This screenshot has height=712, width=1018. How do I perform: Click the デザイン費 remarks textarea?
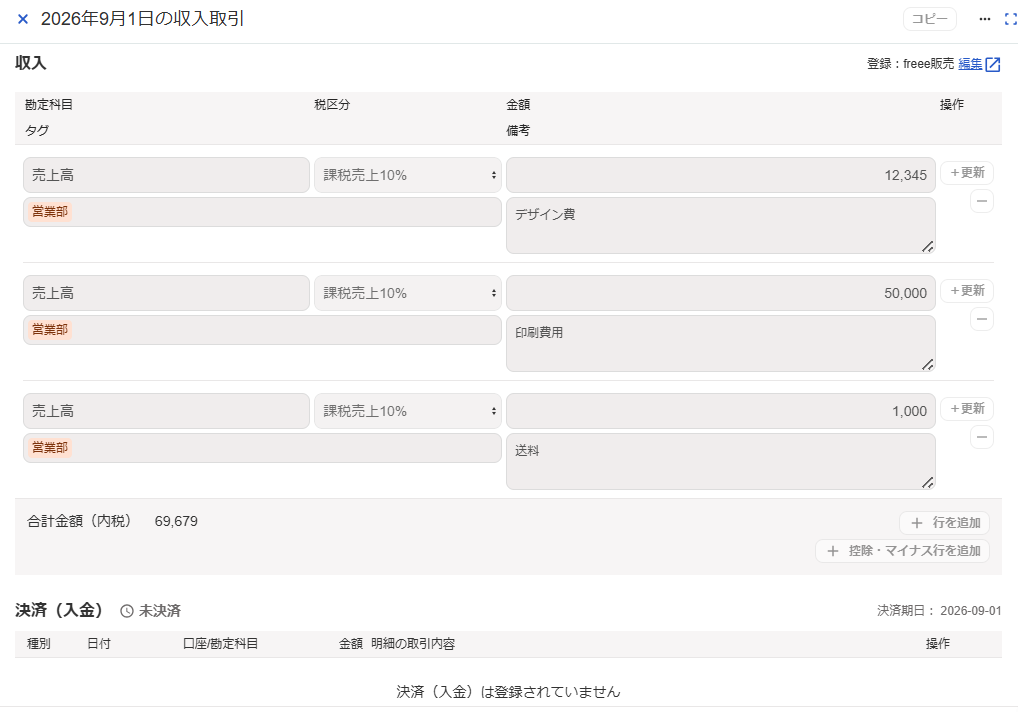point(721,225)
